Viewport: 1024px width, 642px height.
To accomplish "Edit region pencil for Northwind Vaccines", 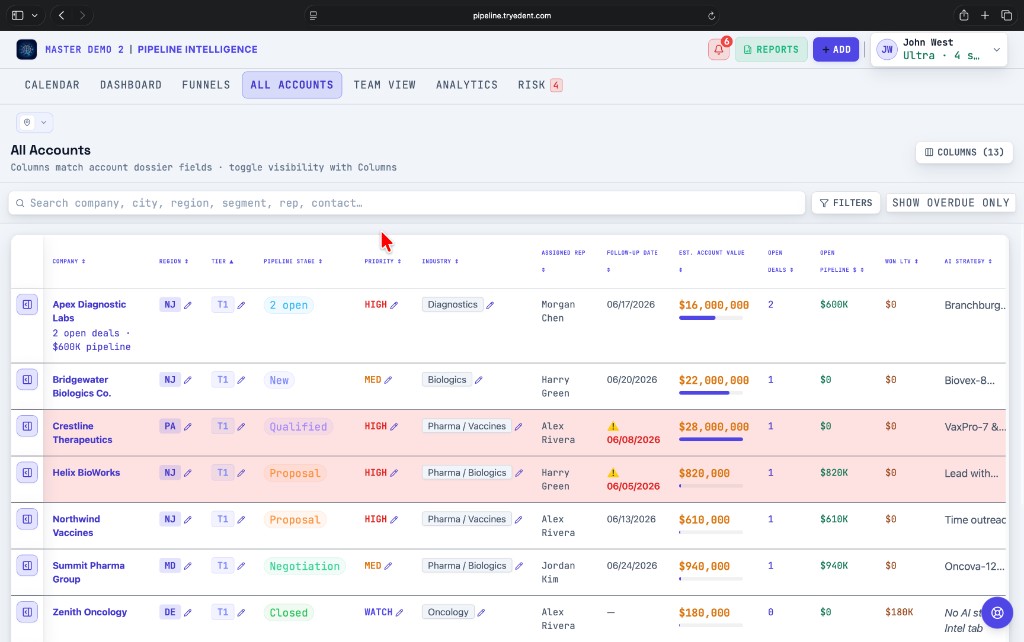I will pos(188,520).
